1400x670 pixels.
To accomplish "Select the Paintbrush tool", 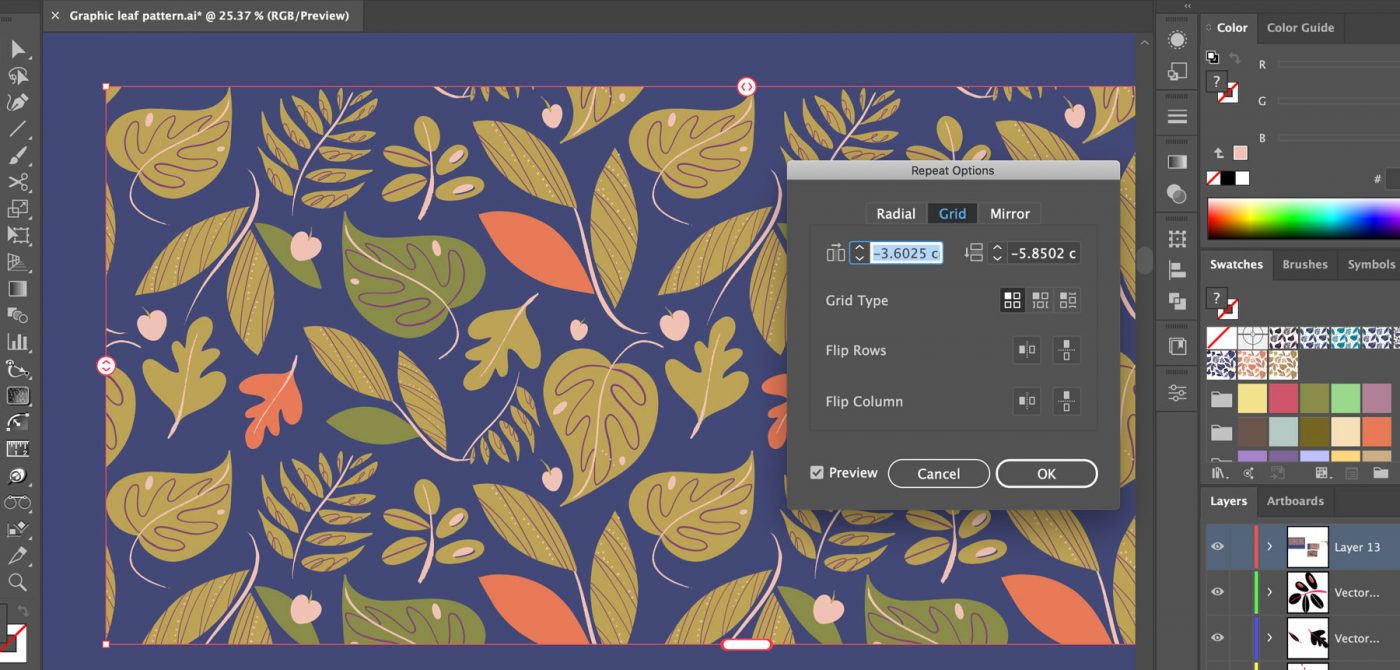I will [16, 155].
